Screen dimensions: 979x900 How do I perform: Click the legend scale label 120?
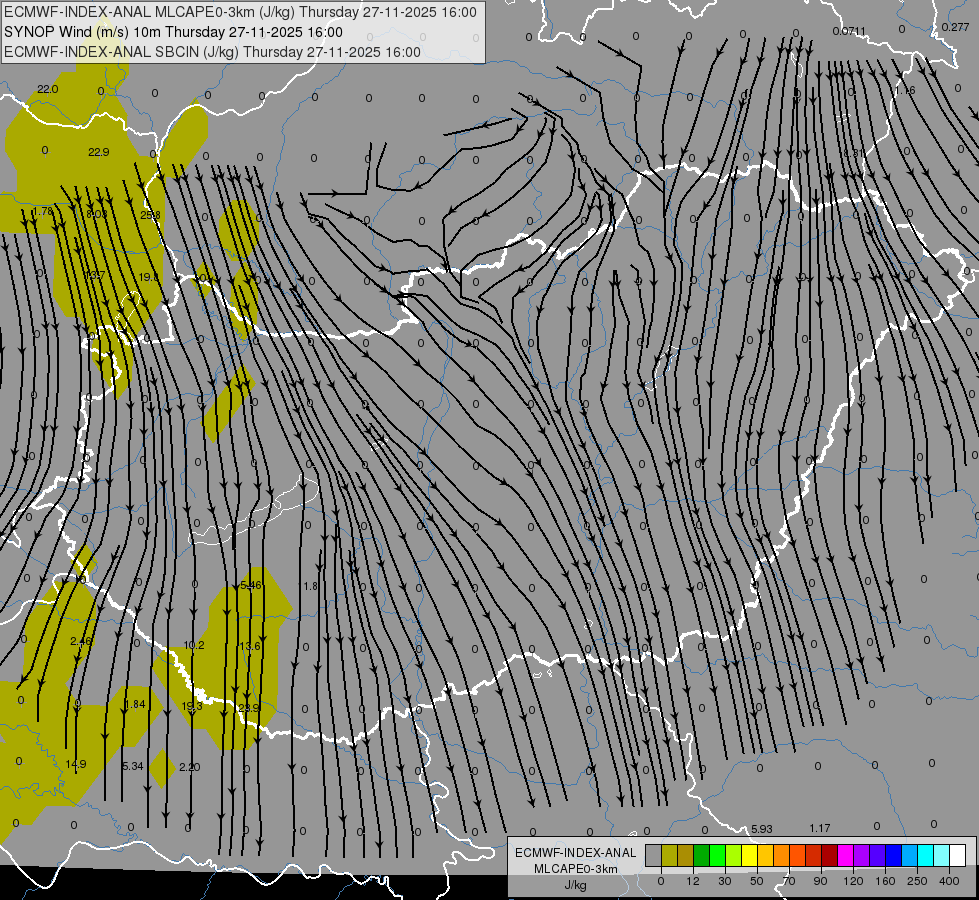click(x=853, y=881)
